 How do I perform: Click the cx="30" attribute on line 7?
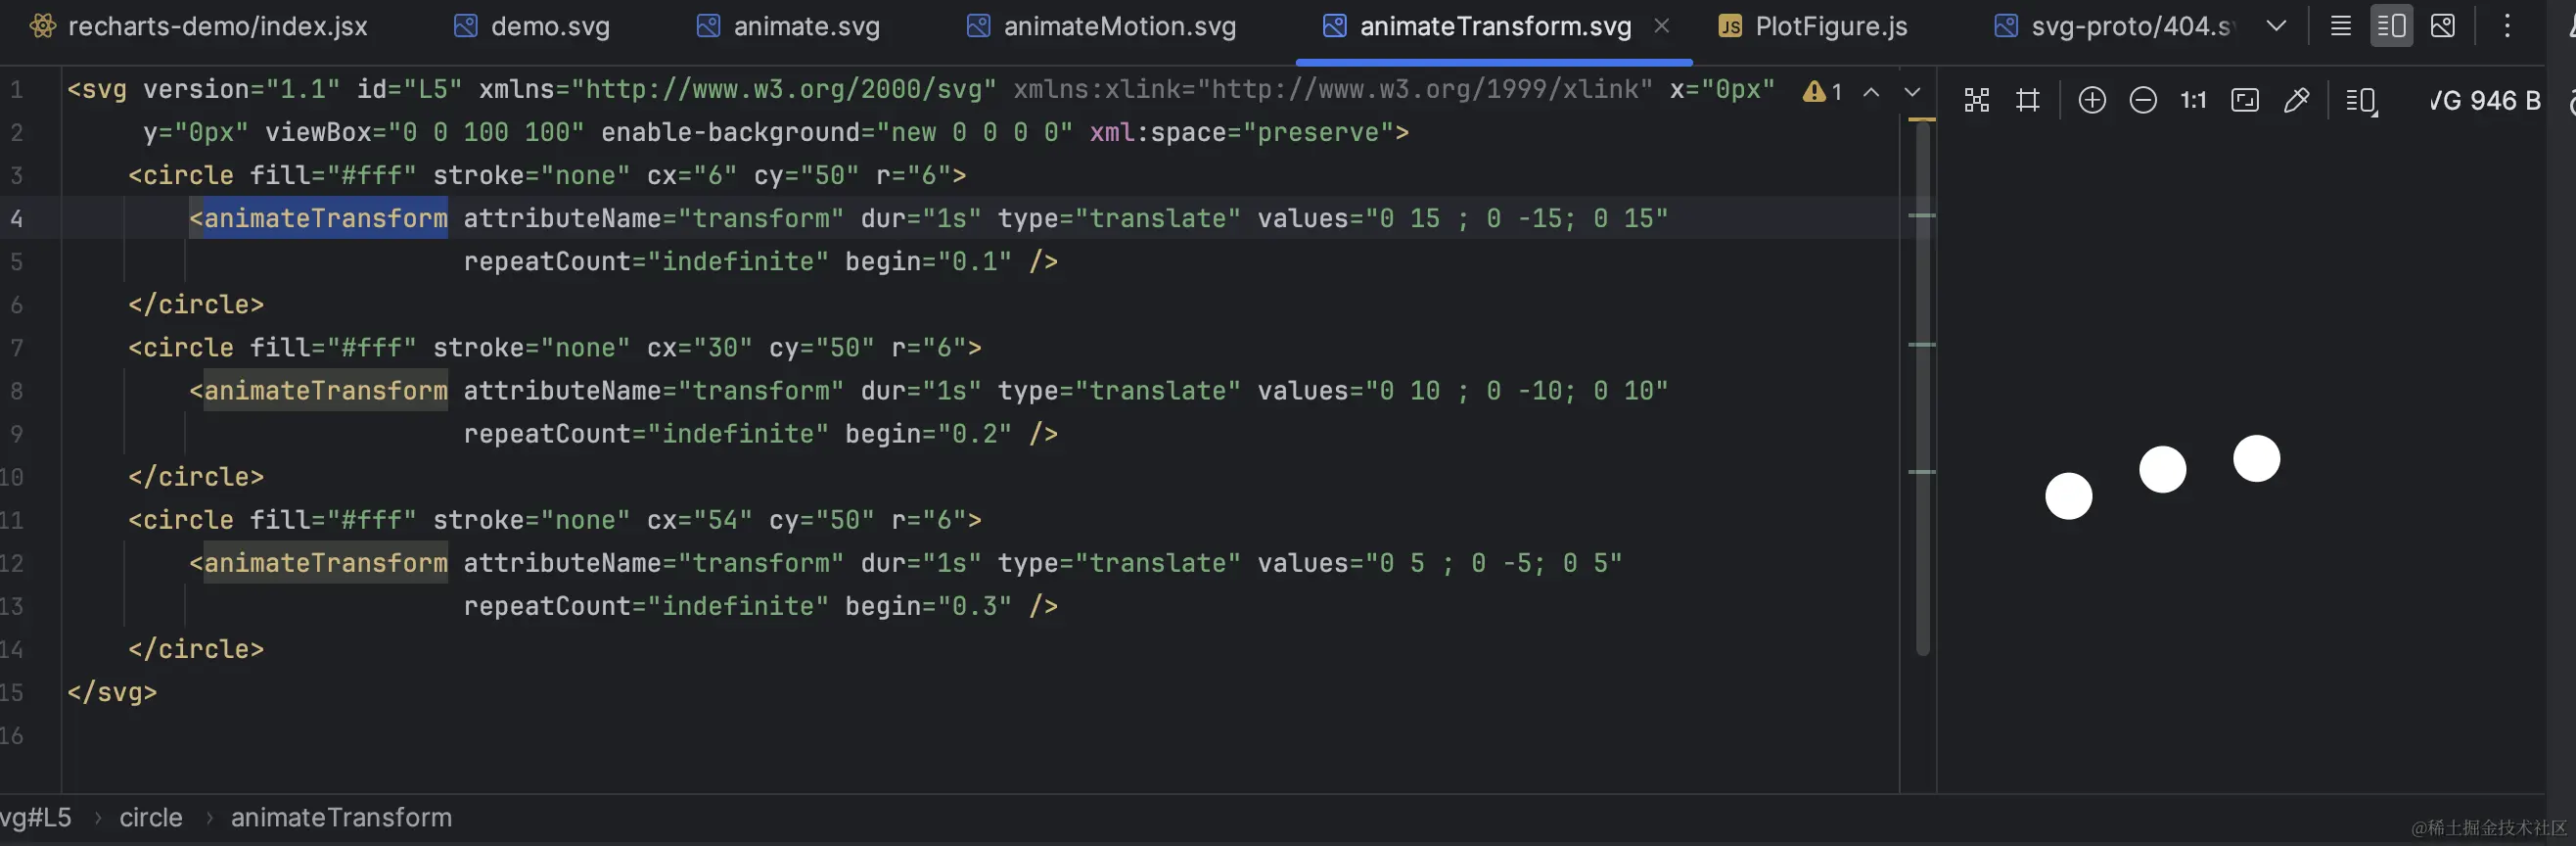(700, 347)
